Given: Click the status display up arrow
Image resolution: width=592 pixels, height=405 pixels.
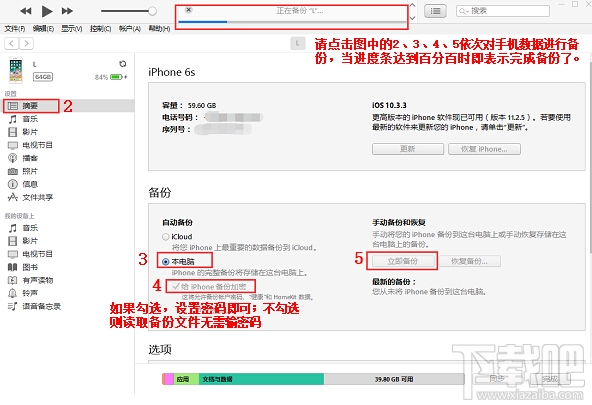Looking at the screenshot, I should [x=412, y=6].
